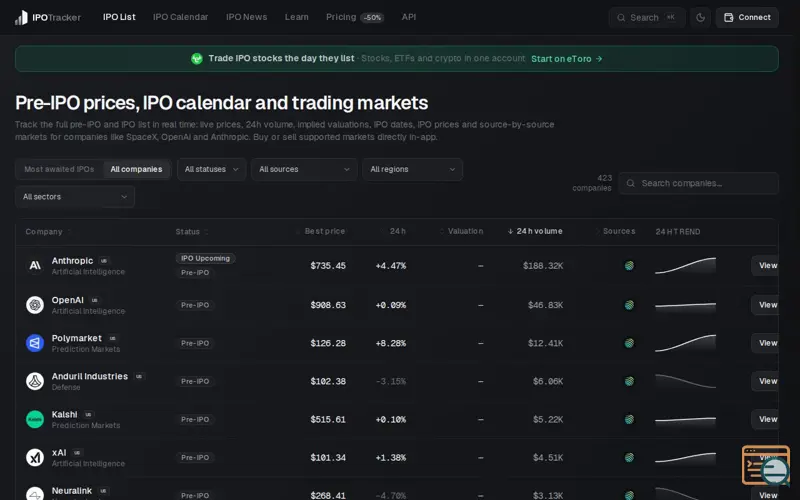Open the All statuses dropdown
This screenshot has width=800, height=500.
(x=211, y=169)
